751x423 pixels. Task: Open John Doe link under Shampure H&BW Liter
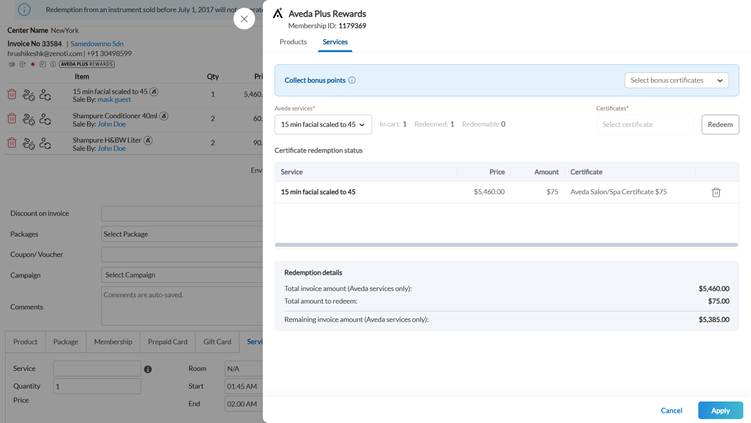tap(112, 149)
